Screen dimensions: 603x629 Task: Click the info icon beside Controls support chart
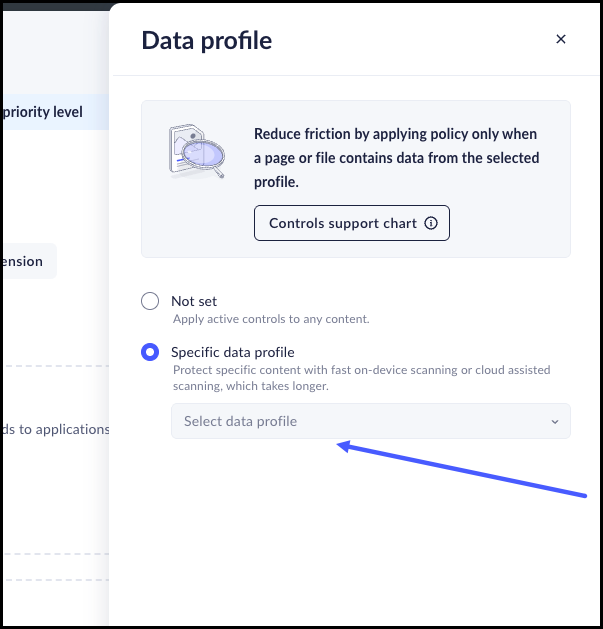tap(431, 223)
